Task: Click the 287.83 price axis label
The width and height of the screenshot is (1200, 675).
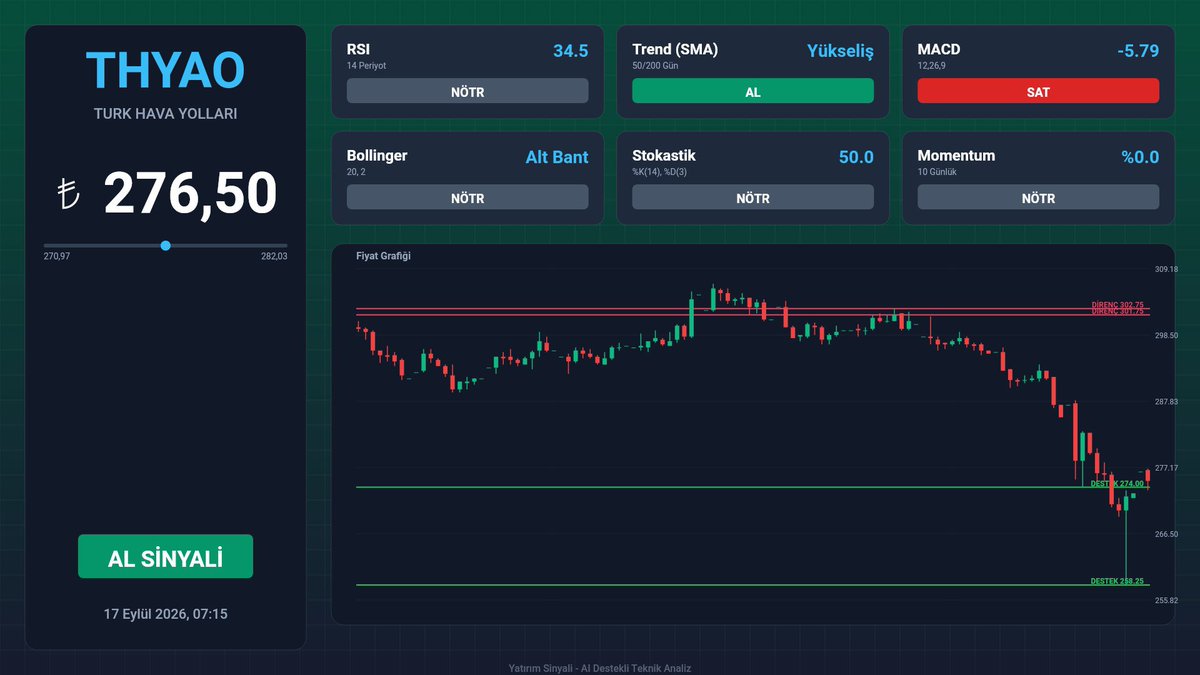Action: click(x=1167, y=402)
